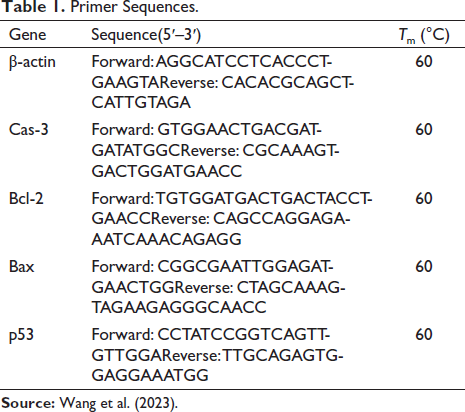Click the Table 1 Primer Sequences title
Image resolution: width=465 pixels, height=412 pixels.
[99, 7]
